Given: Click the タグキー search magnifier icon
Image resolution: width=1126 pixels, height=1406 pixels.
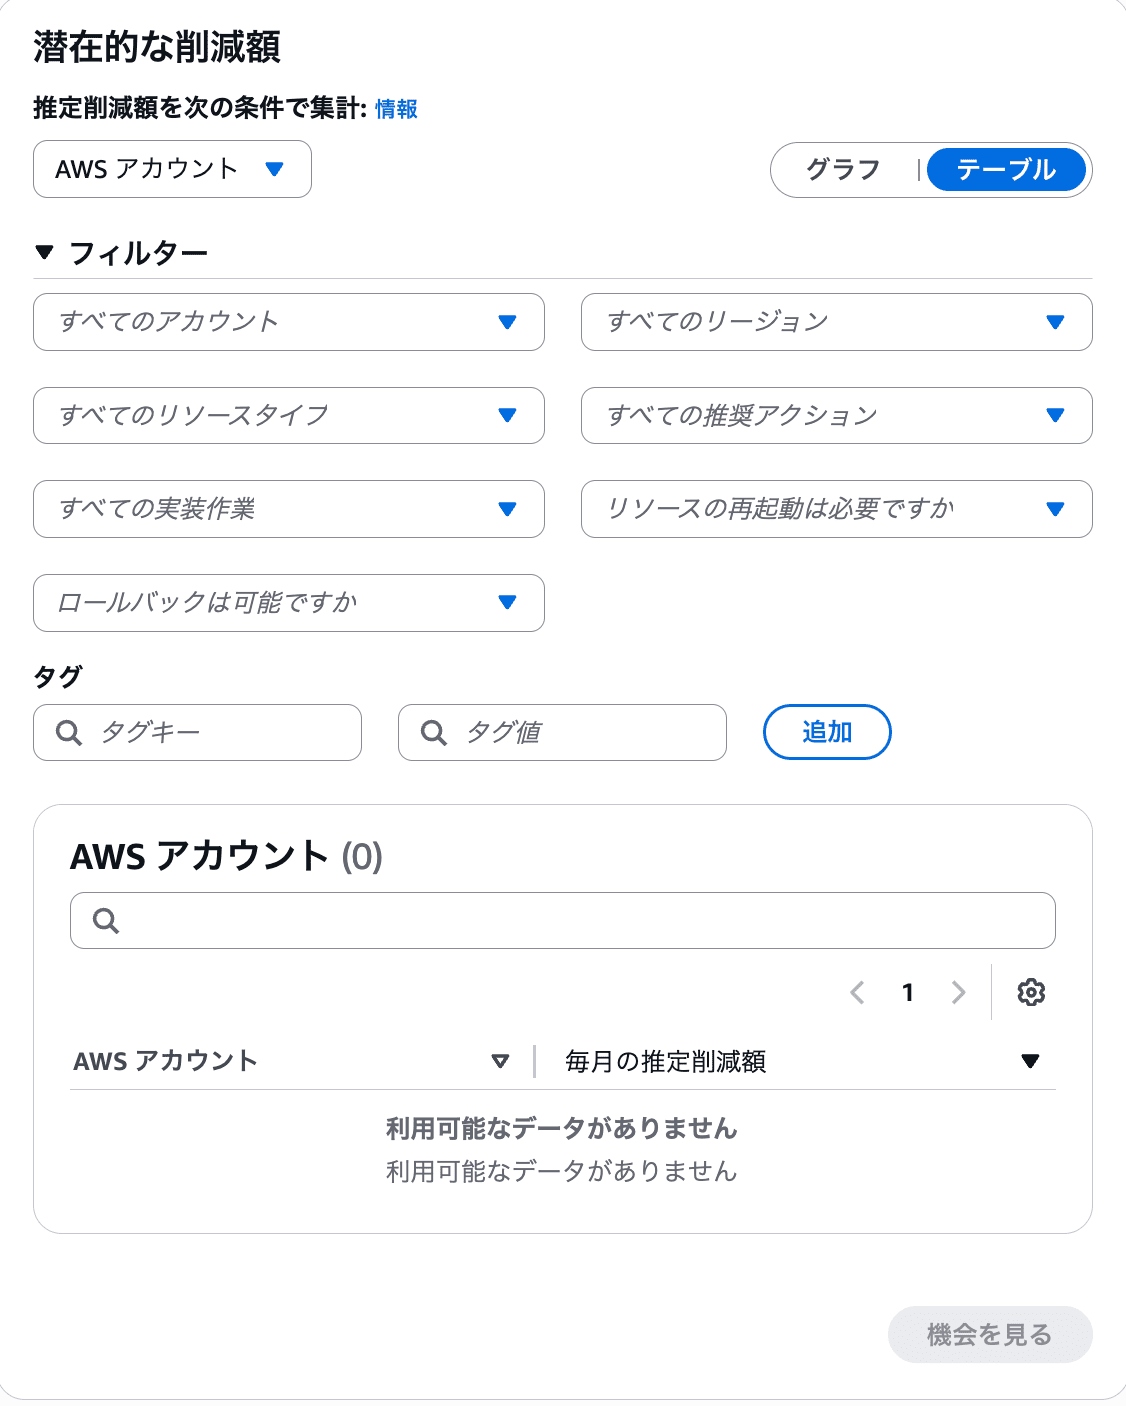Looking at the screenshot, I should pyautogui.click(x=69, y=733).
